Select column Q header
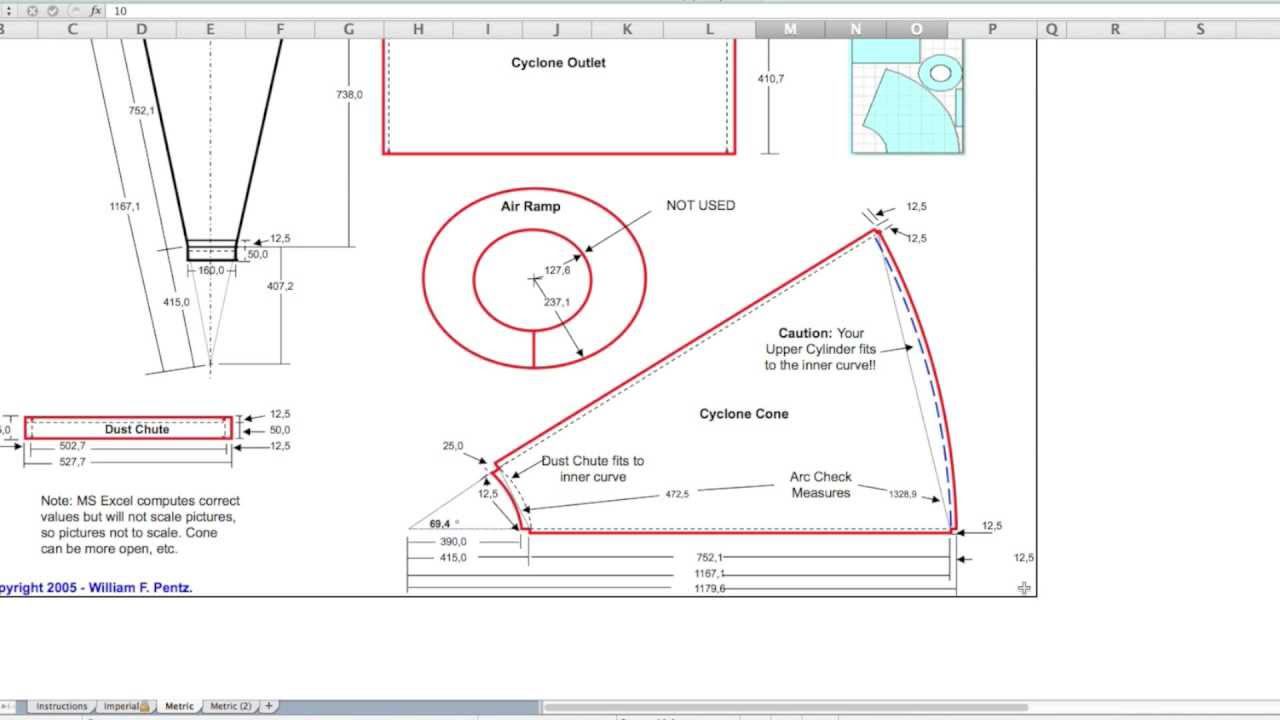Screen dimensions: 1280x720 (x=1052, y=30)
